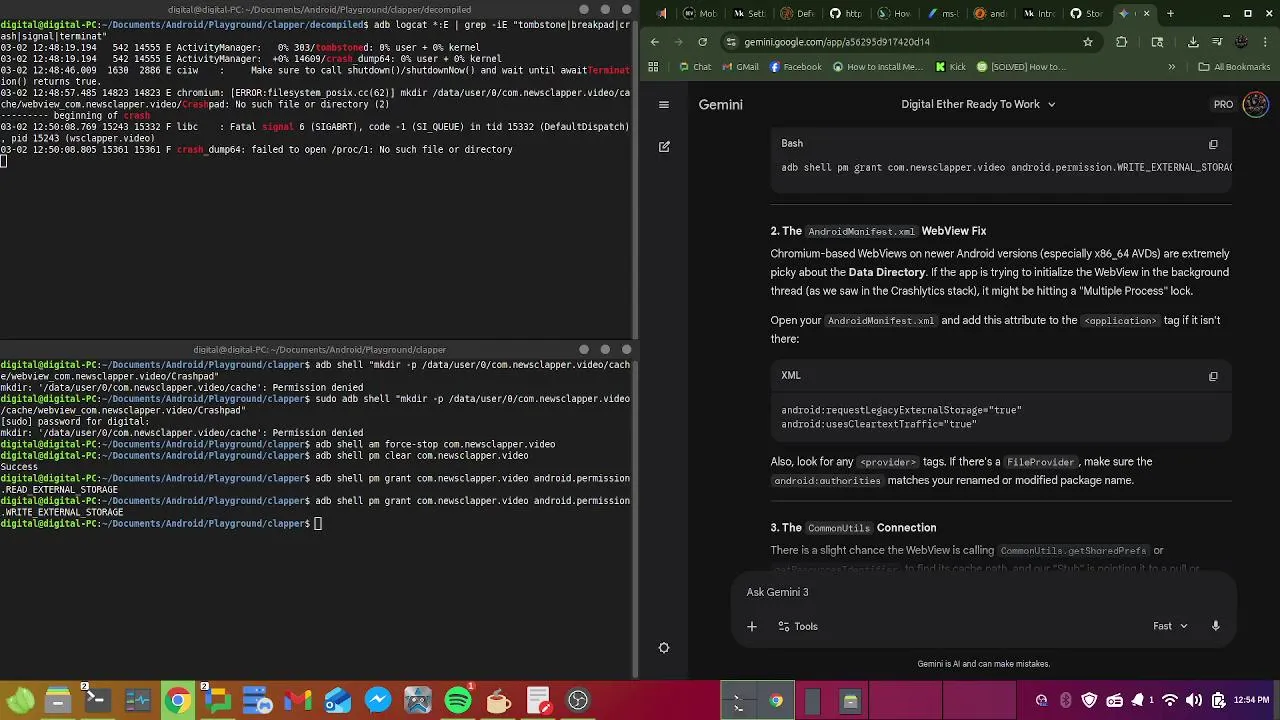Open Chrome media controls icon
This screenshot has height=720, width=1280.
[1217, 42]
